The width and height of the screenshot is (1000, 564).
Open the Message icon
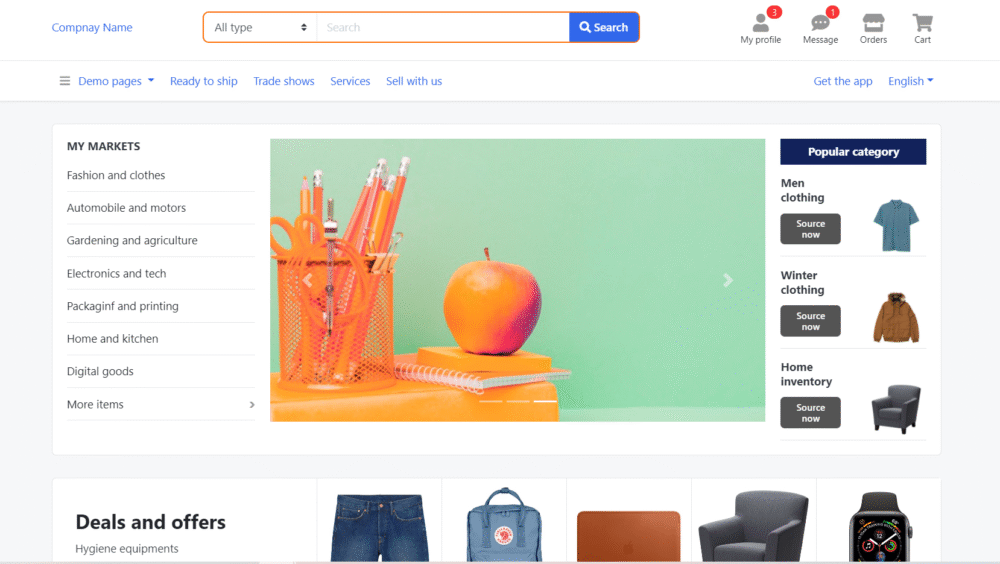(x=820, y=24)
